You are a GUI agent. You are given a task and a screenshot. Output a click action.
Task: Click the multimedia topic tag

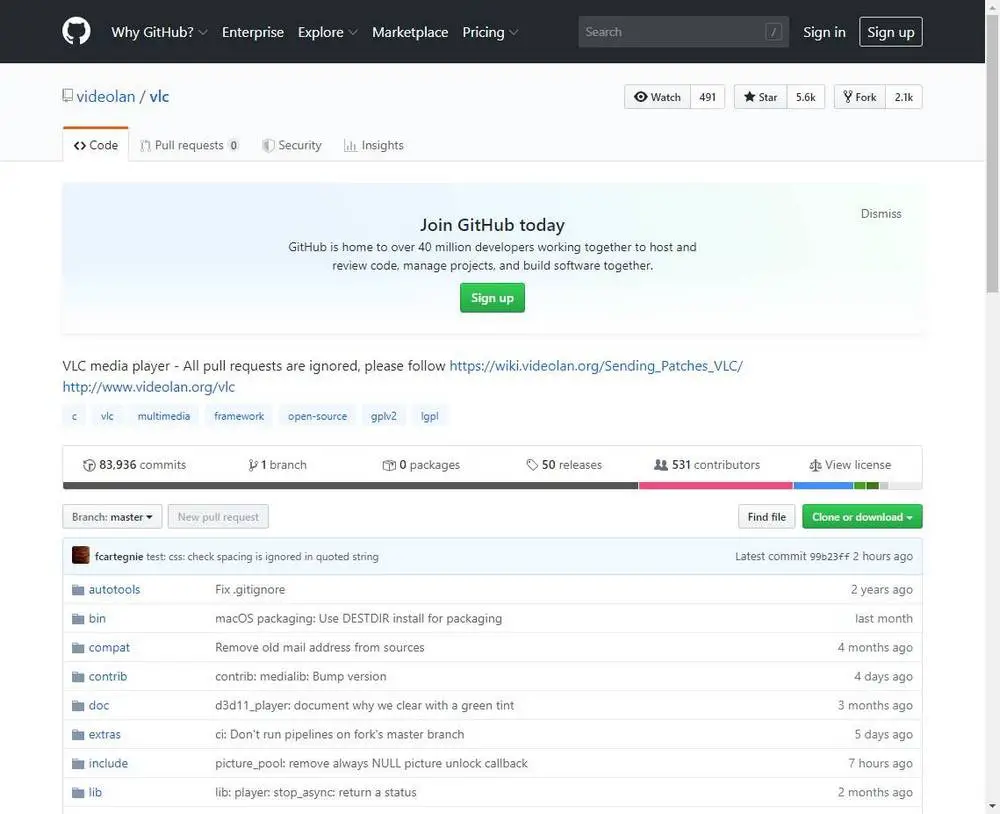click(164, 416)
